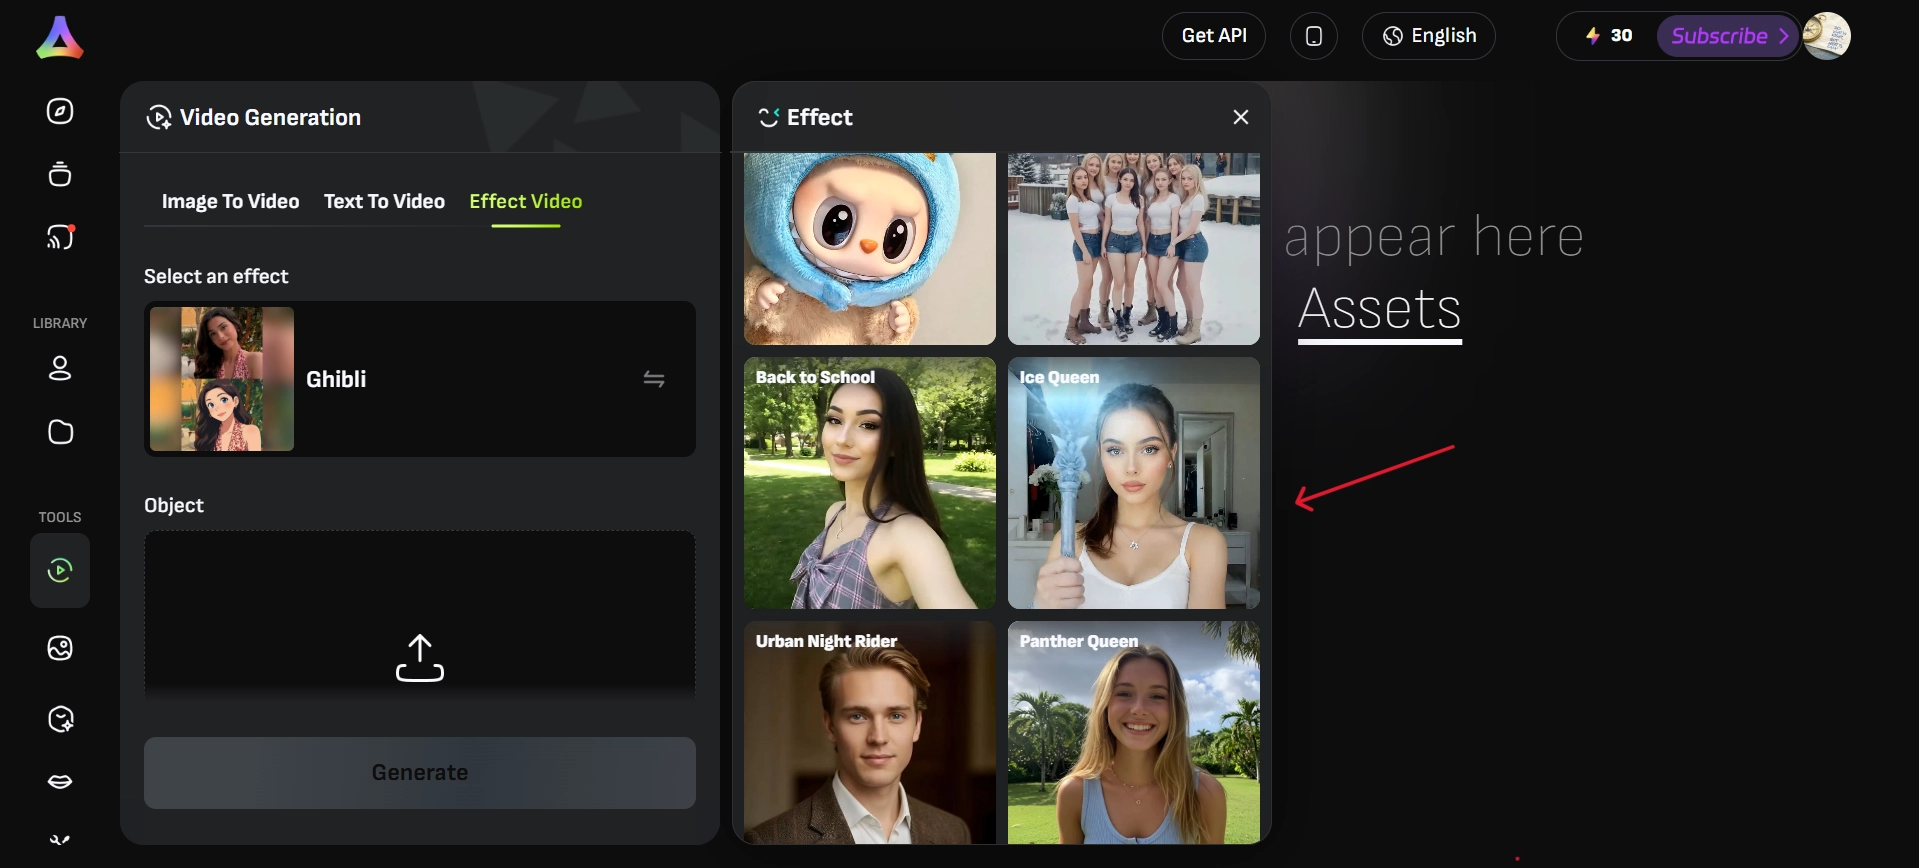Open the English language selector
The image size is (1919, 868).
1429,36
